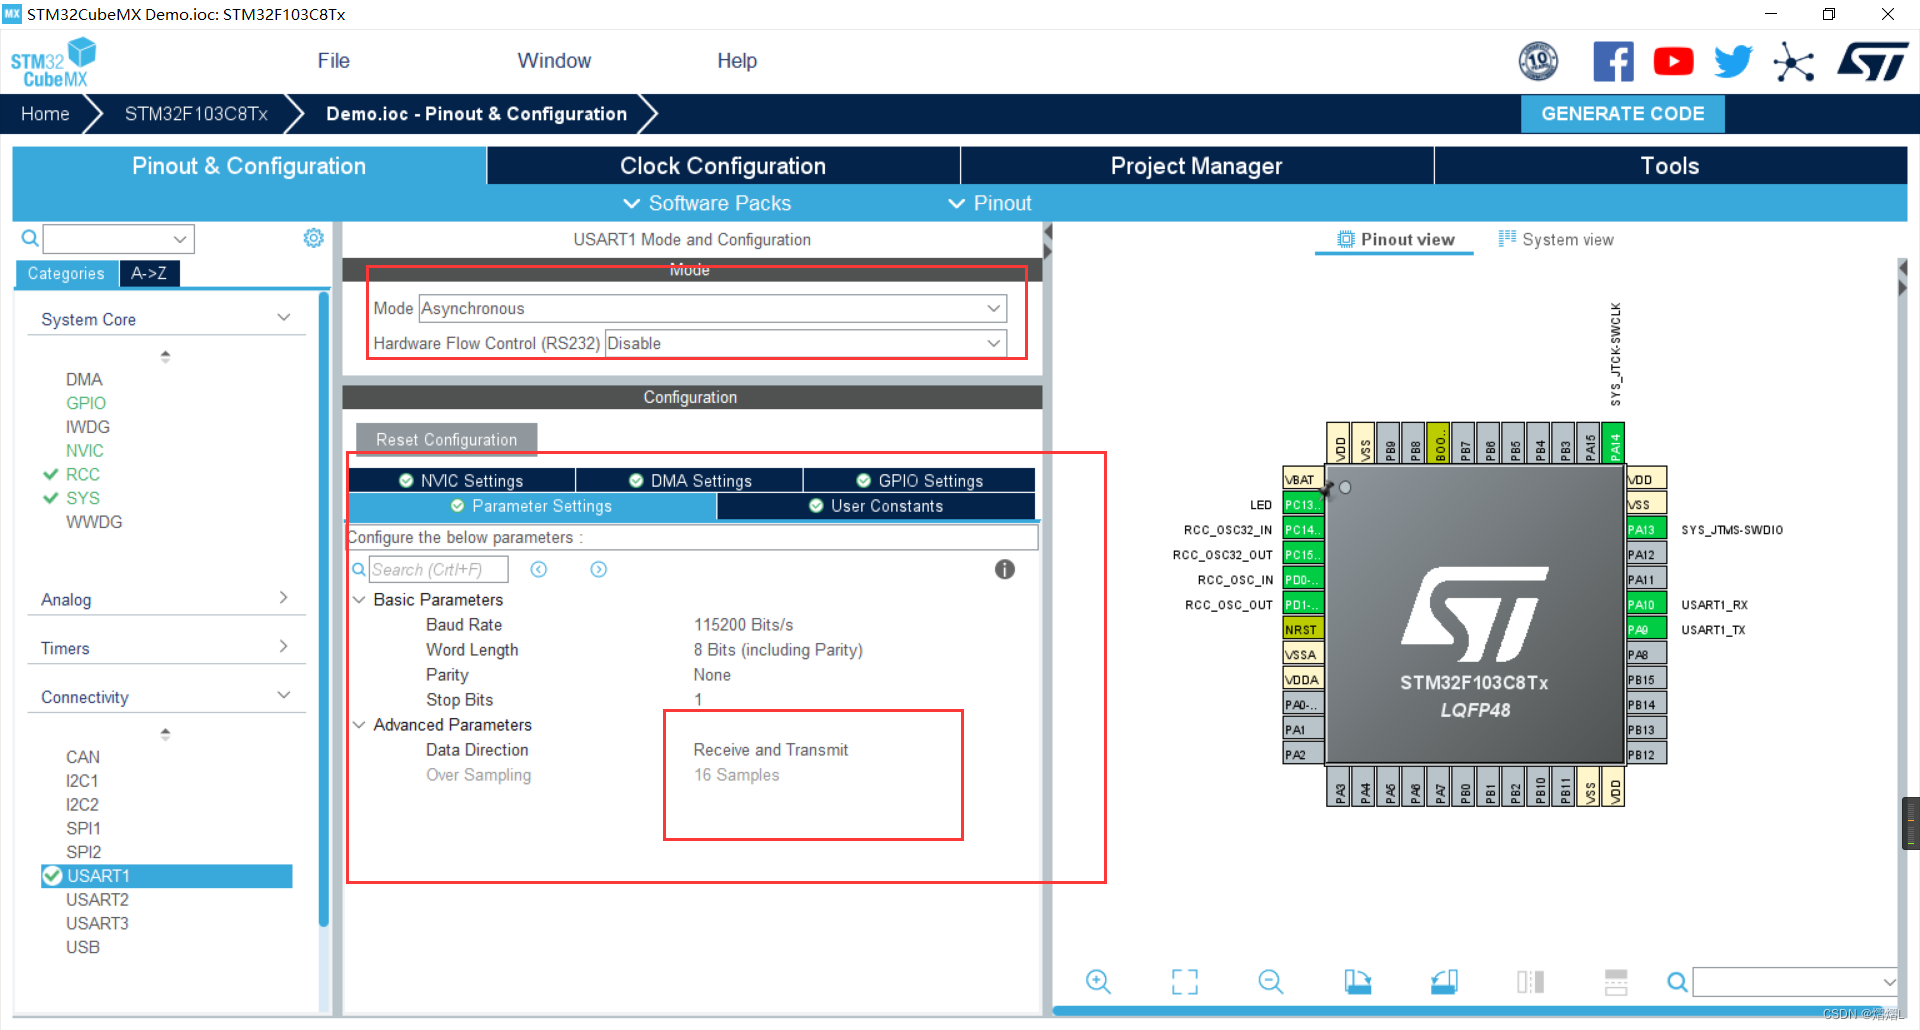Click the GENERATE CODE button
The height and width of the screenshot is (1030, 1920).
coord(1622,114)
